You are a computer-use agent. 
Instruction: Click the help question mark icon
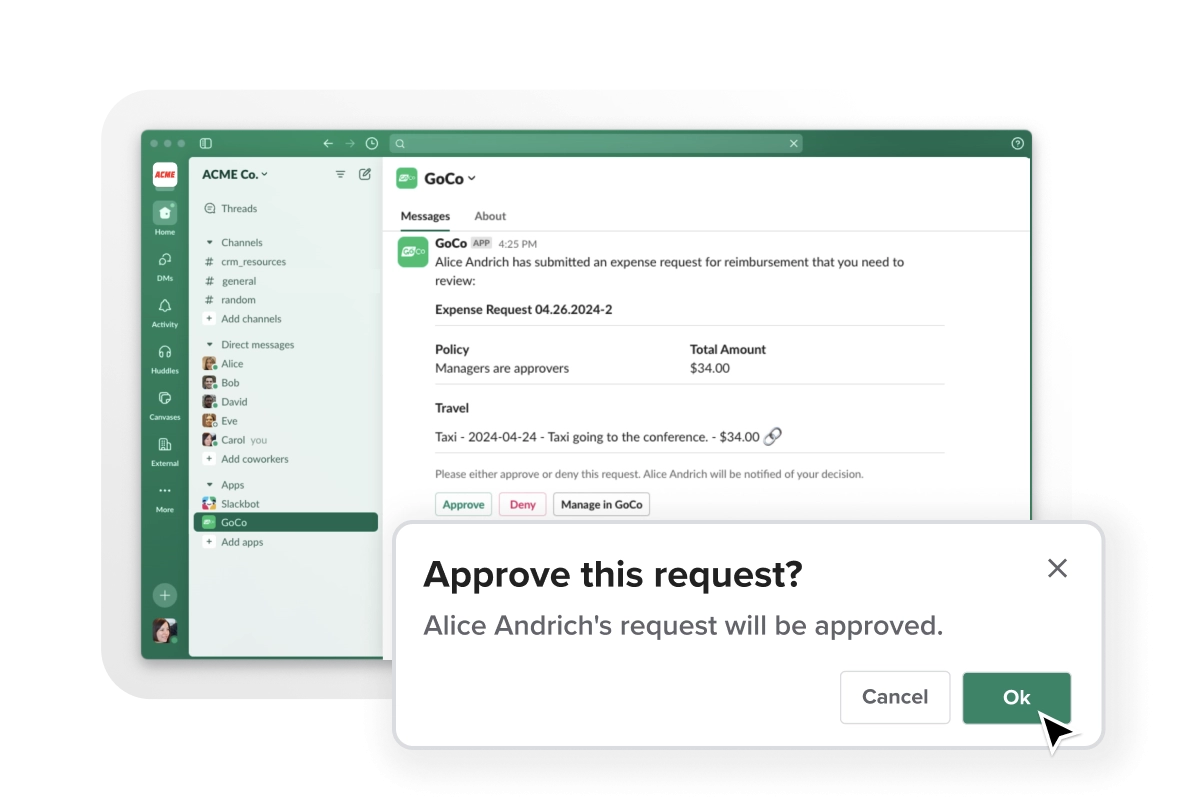pyautogui.click(x=1018, y=144)
